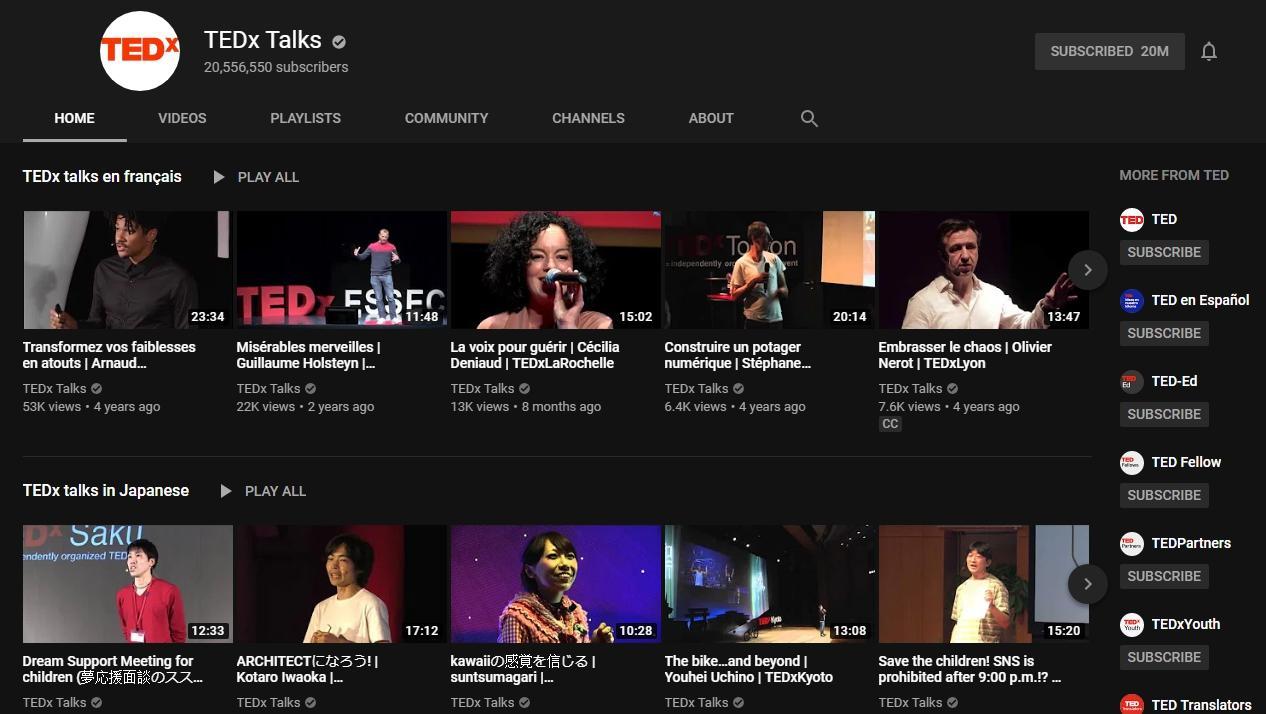
Task: Open the La voix pour guérir thumbnail
Action: click(x=556, y=270)
